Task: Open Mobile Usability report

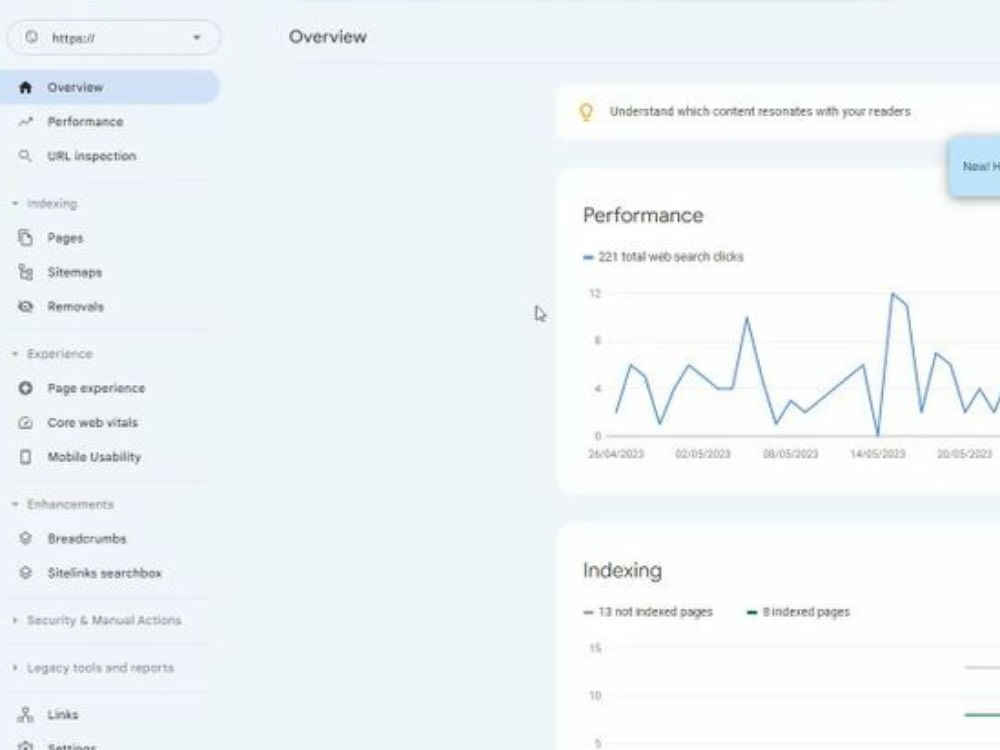Action: point(110,457)
